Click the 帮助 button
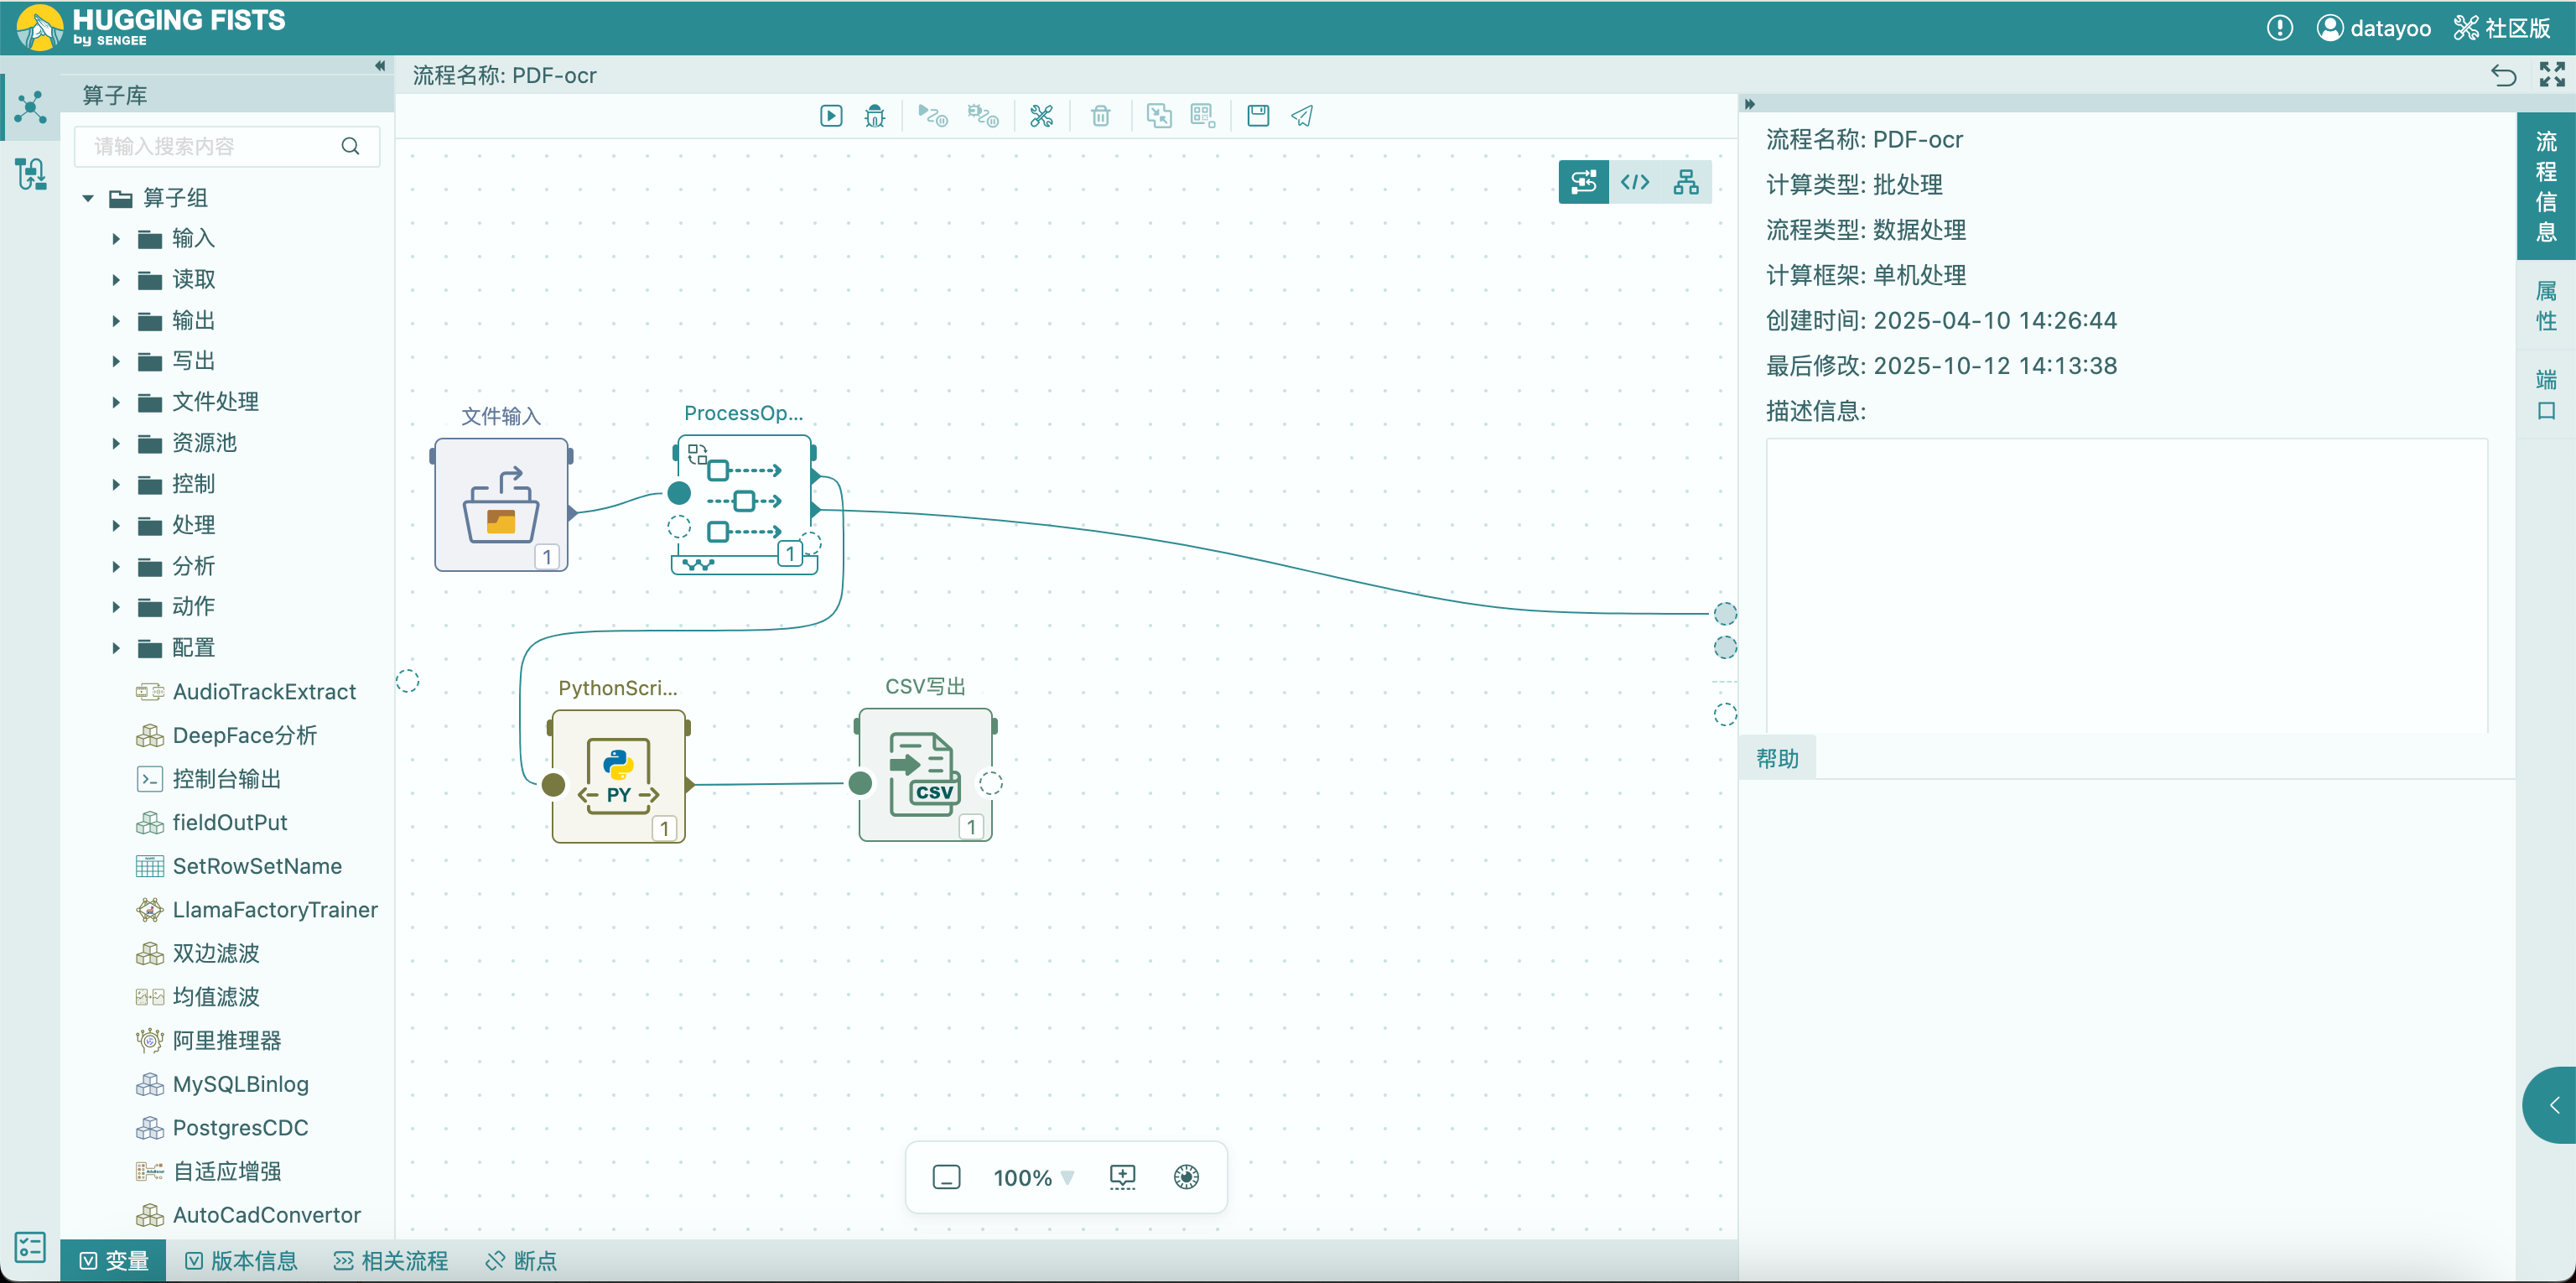The width and height of the screenshot is (2576, 1283). coord(1777,758)
